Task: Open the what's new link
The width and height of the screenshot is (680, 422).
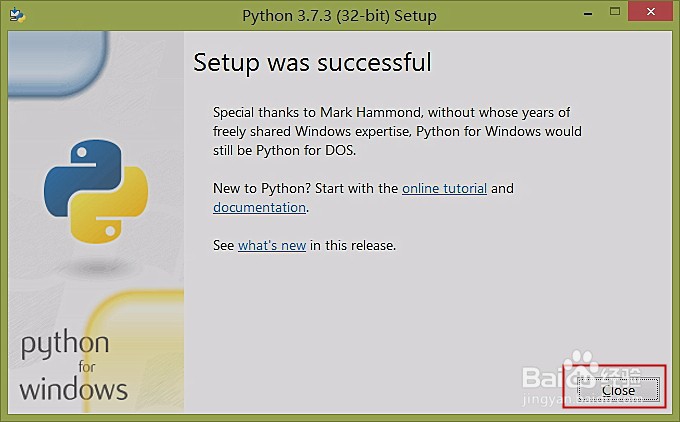Action: 272,245
